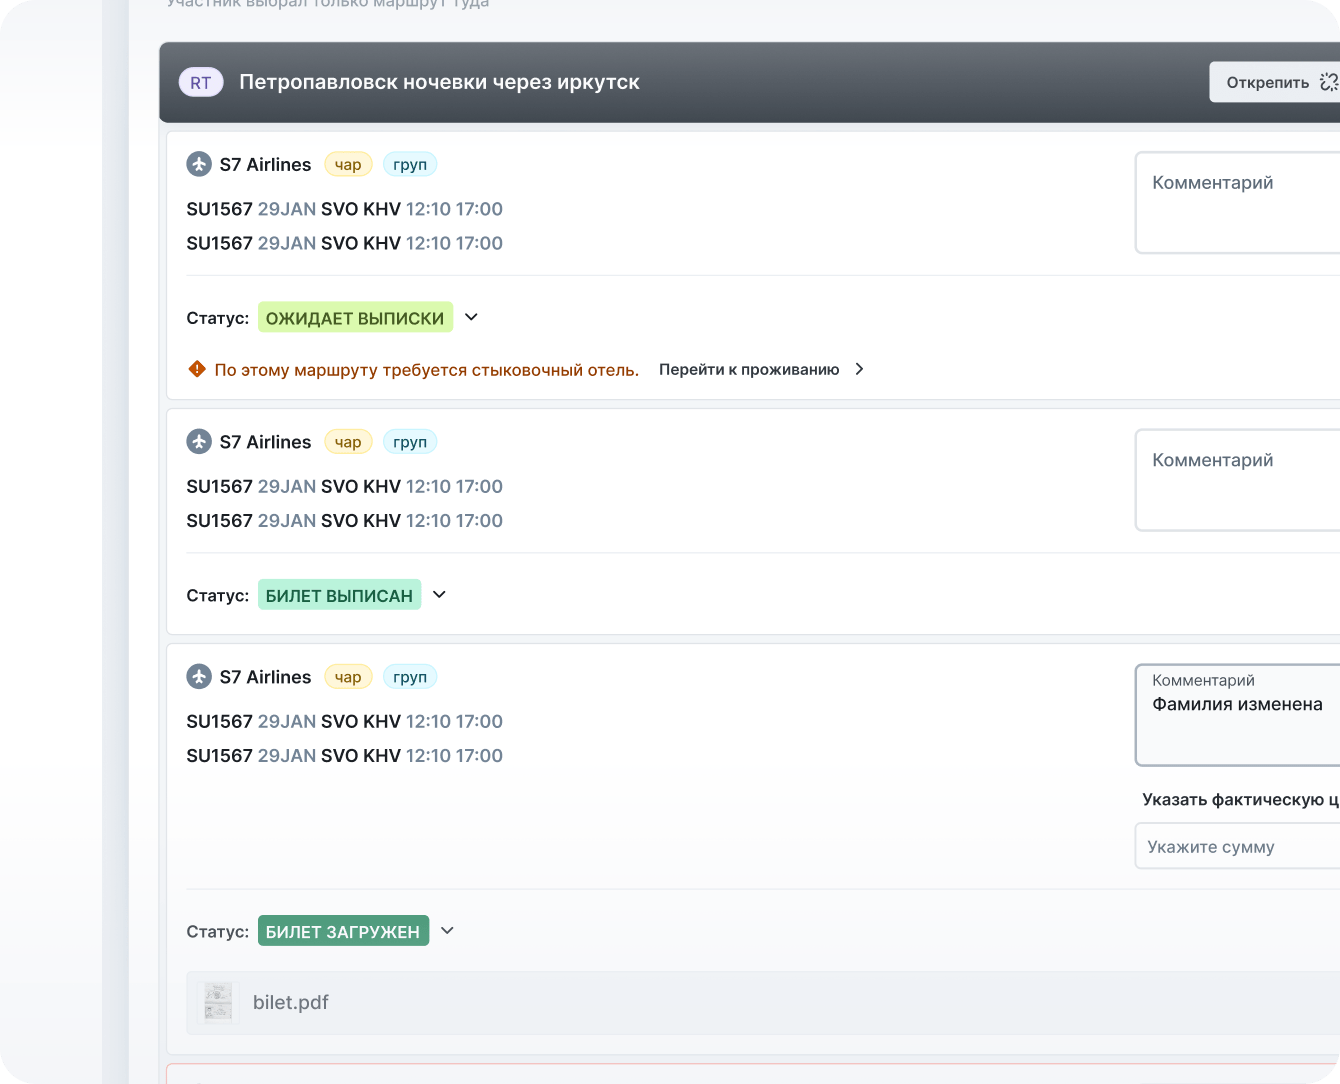Viewport: 1340px width, 1084px height.
Task: Click the arrow icon after Перейти к проживанию
Action: [x=859, y=369]
